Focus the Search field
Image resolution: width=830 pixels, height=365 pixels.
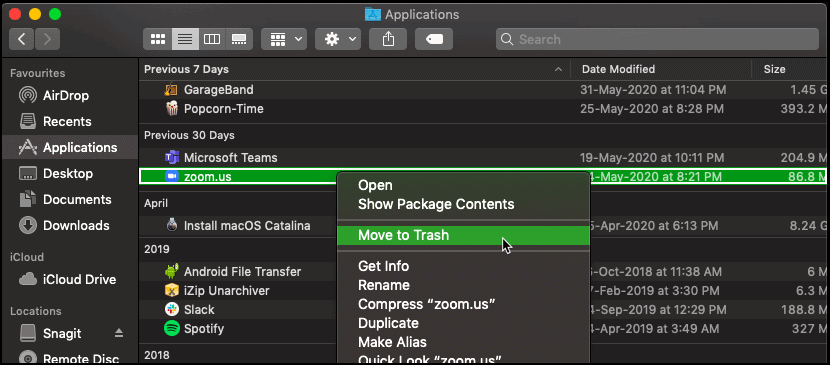tap(657, 39)
